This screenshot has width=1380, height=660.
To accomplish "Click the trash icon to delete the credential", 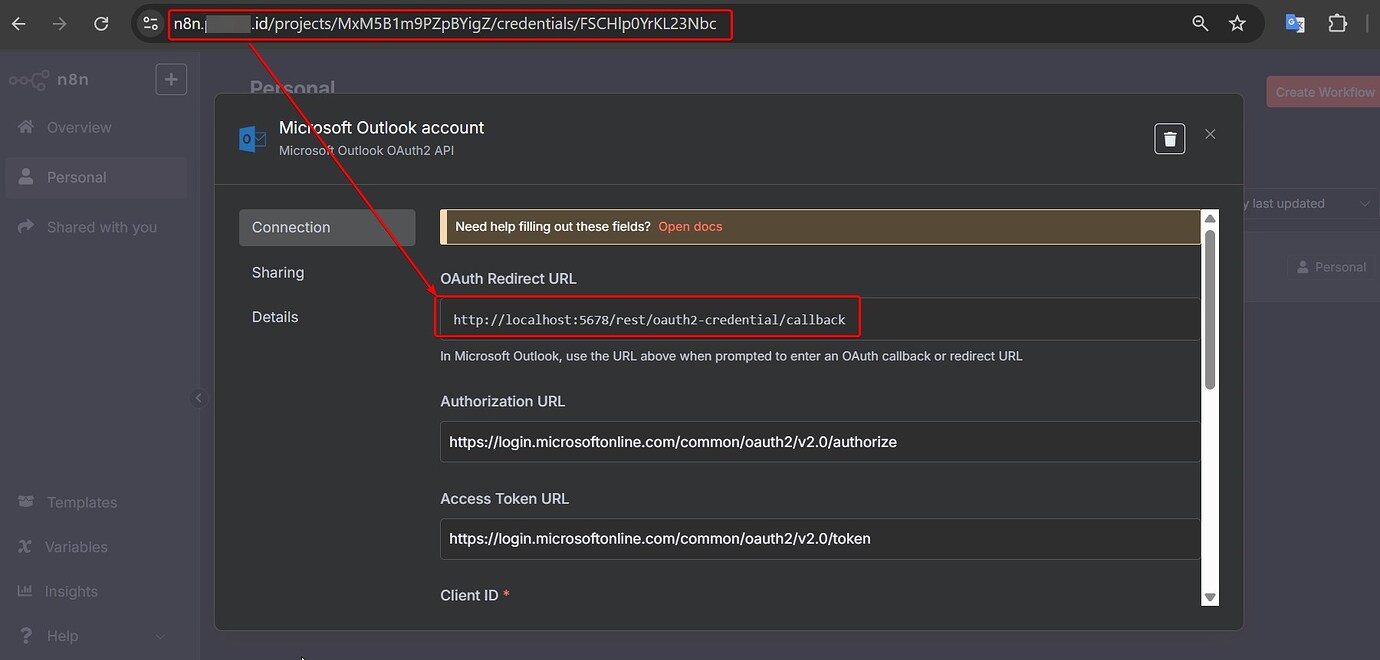I will click(1169, 138).
